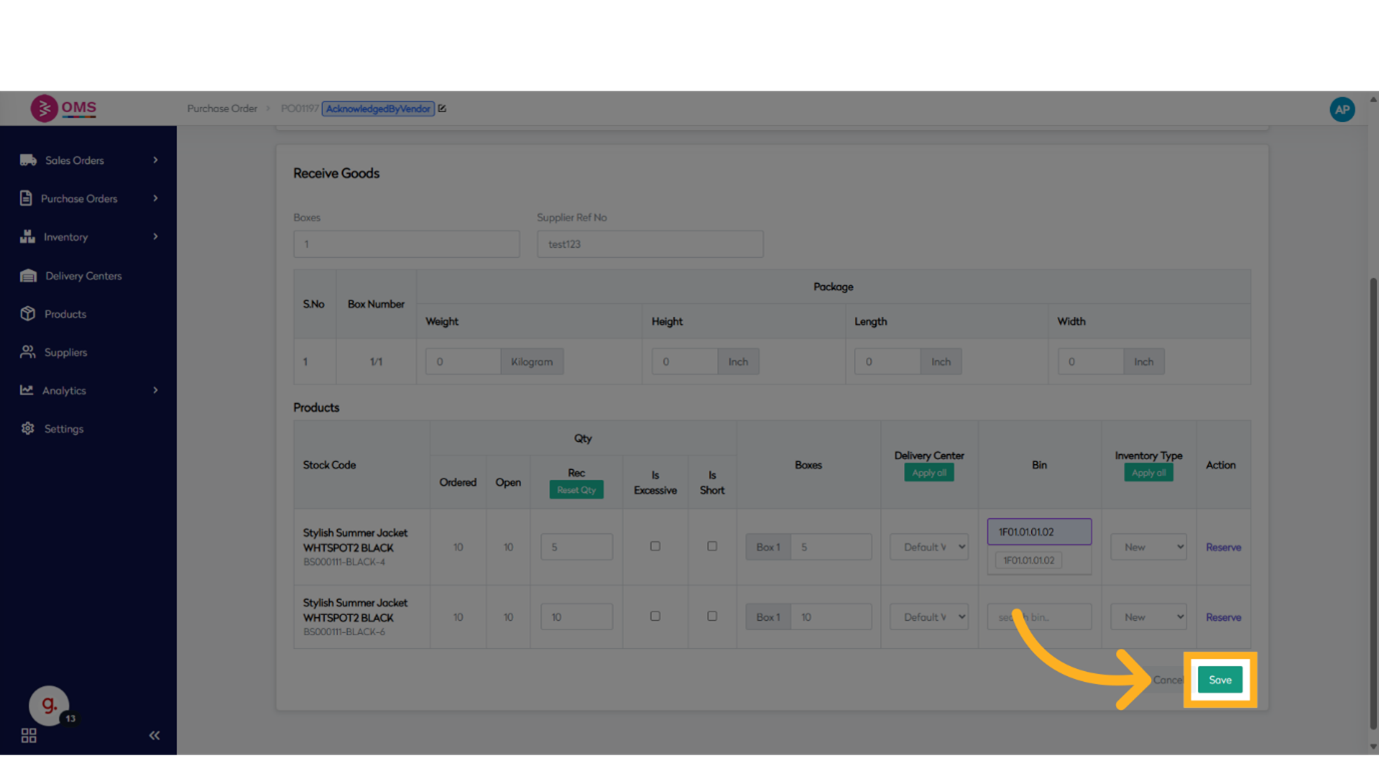Viewport: 1379px width, 776px height.
Task: Open Settings gear icon in sidebar
Action: (x=27, y=429)
